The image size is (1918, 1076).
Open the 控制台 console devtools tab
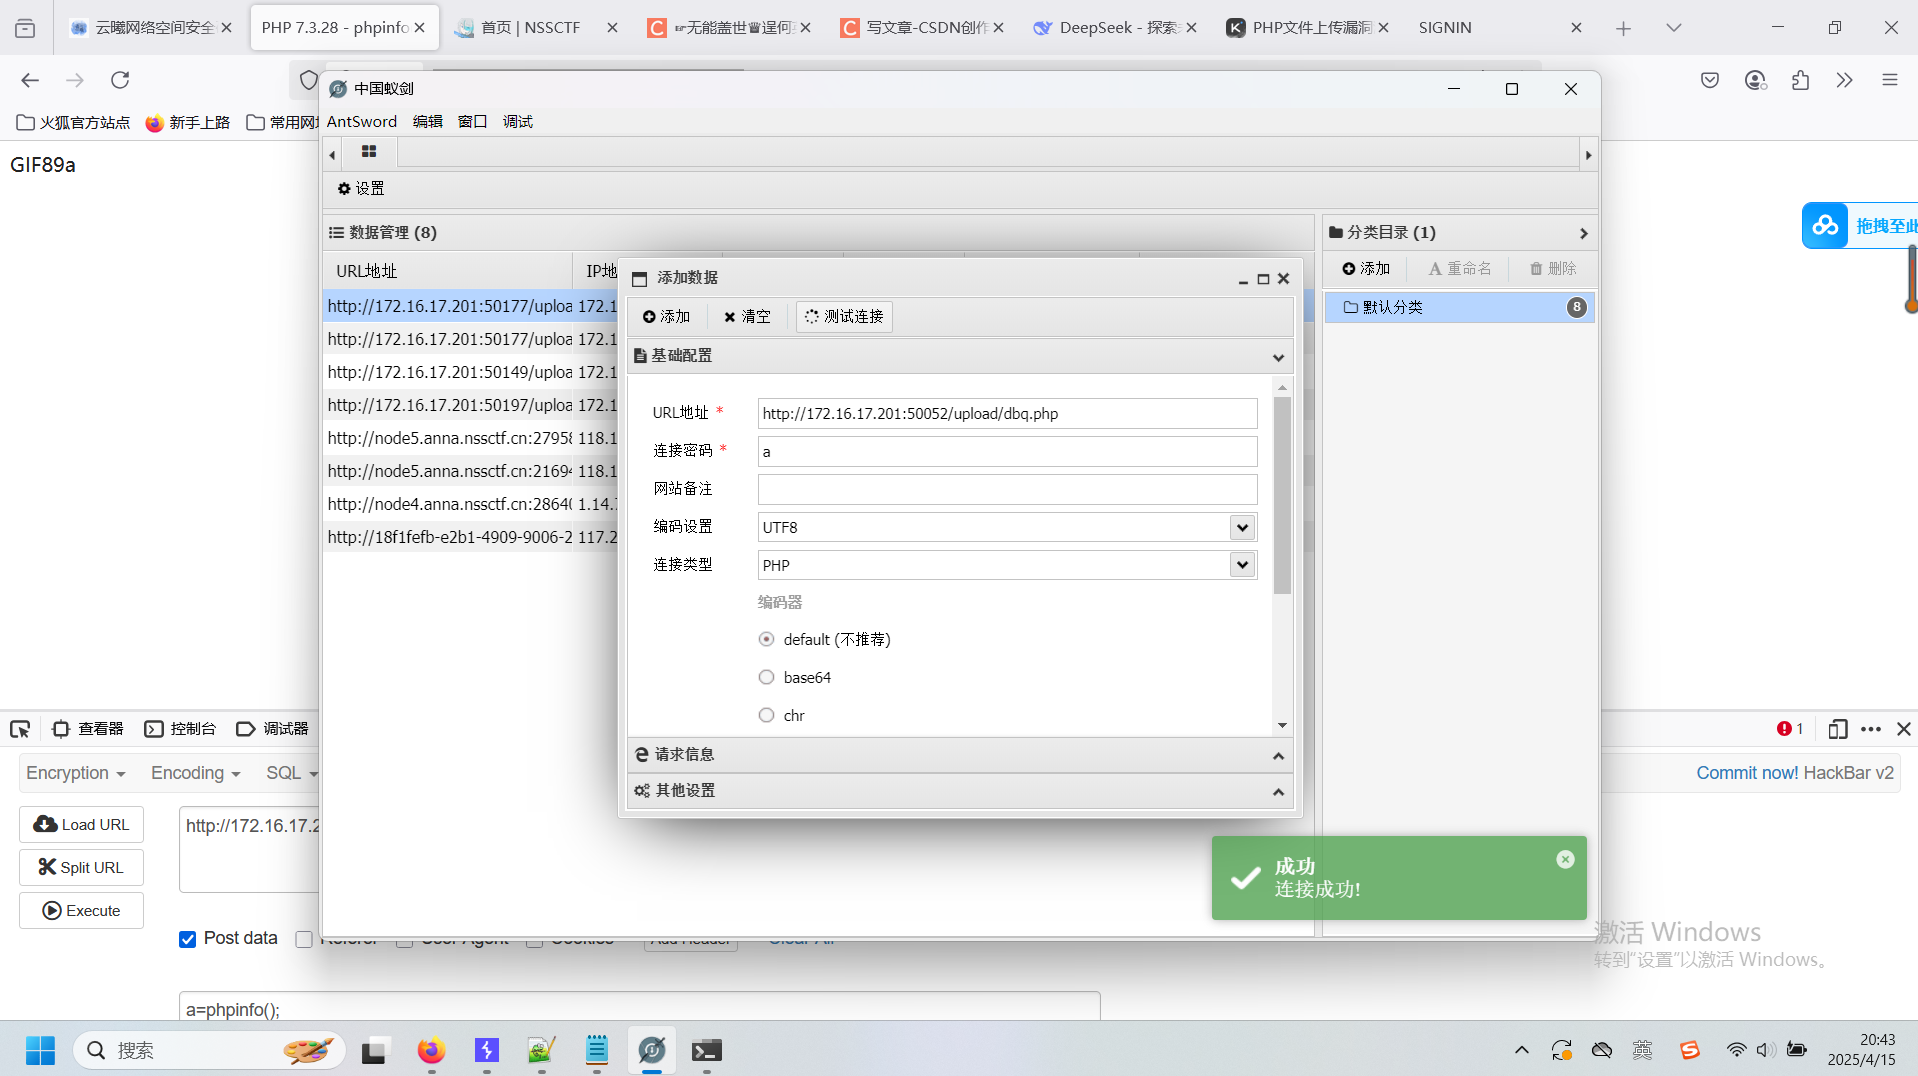pos(181,730)
